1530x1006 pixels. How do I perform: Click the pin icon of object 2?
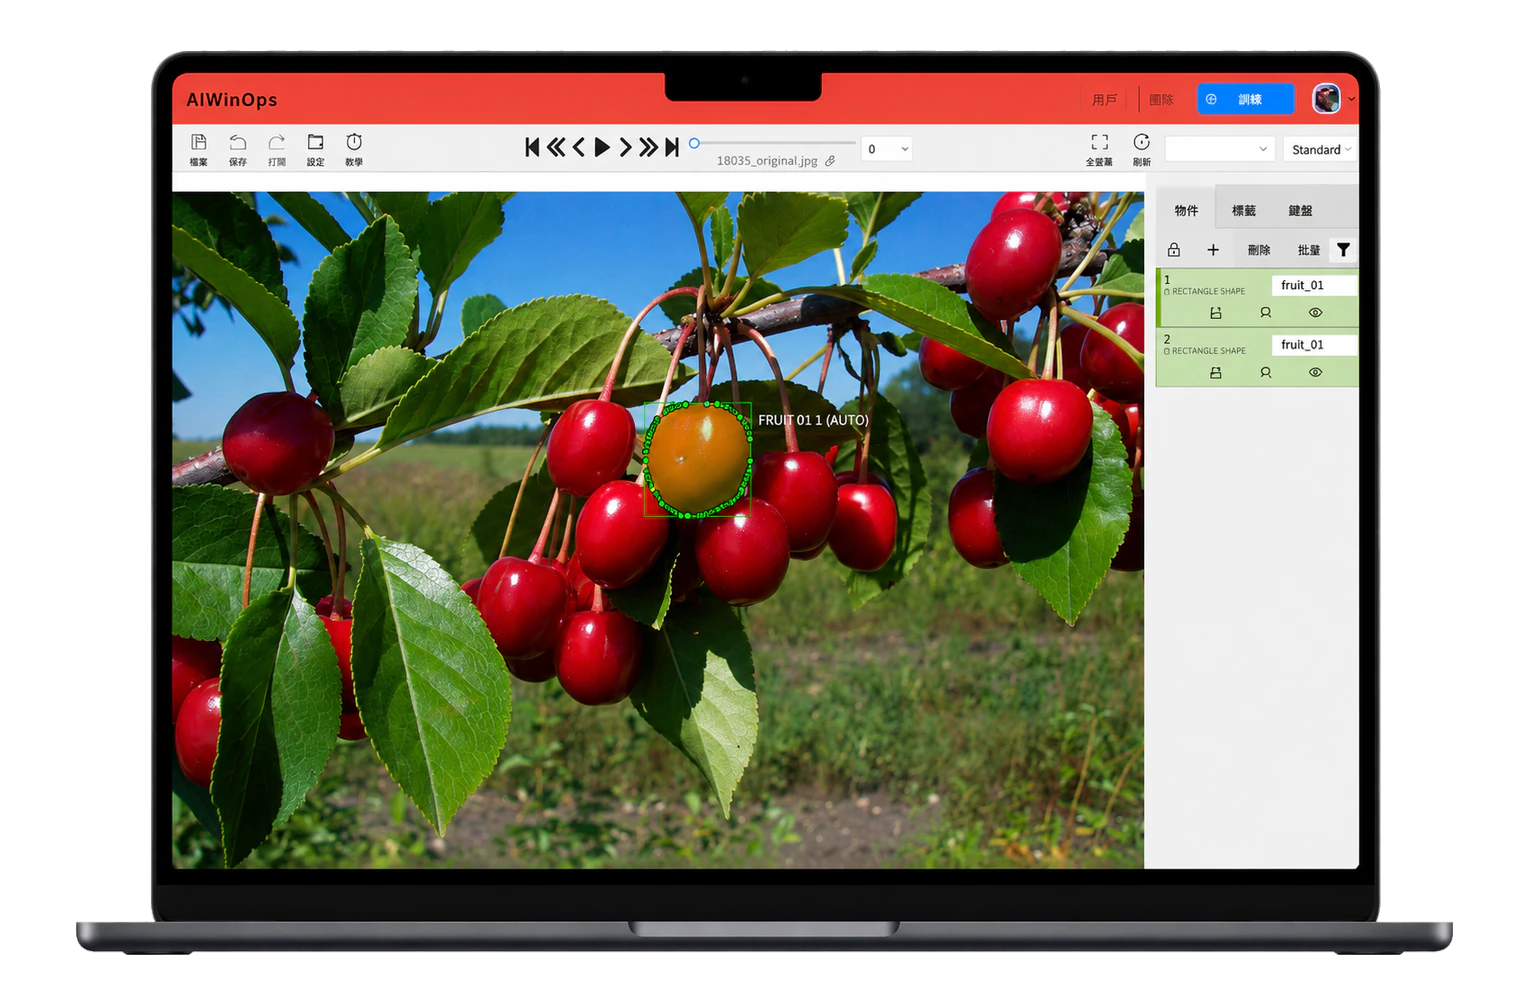1265,373
